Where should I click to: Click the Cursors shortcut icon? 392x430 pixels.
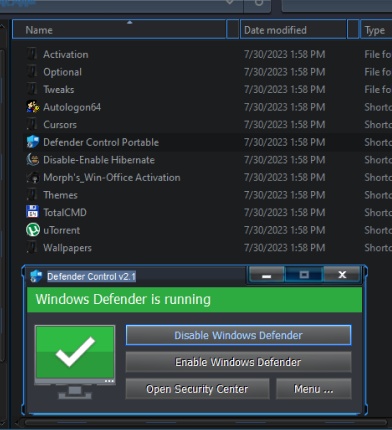pos(32,124)
